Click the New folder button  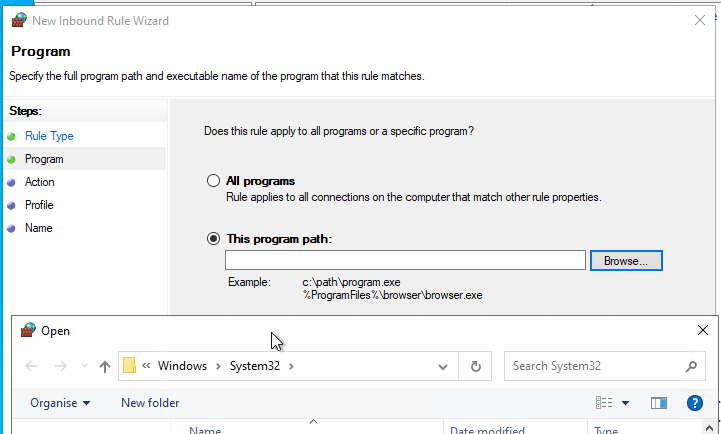pos(150,403)
